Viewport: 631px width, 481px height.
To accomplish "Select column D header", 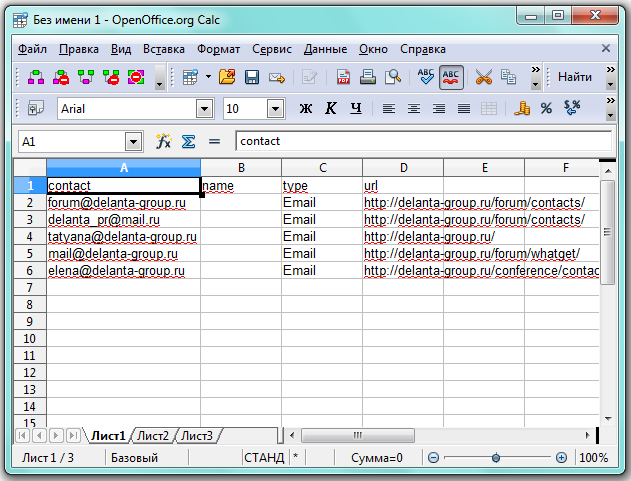I will (x=403, y=167).
